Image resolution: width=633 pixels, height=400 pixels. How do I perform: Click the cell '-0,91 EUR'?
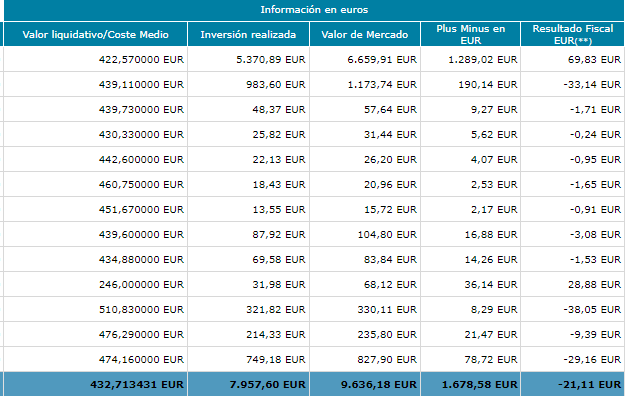572,209
